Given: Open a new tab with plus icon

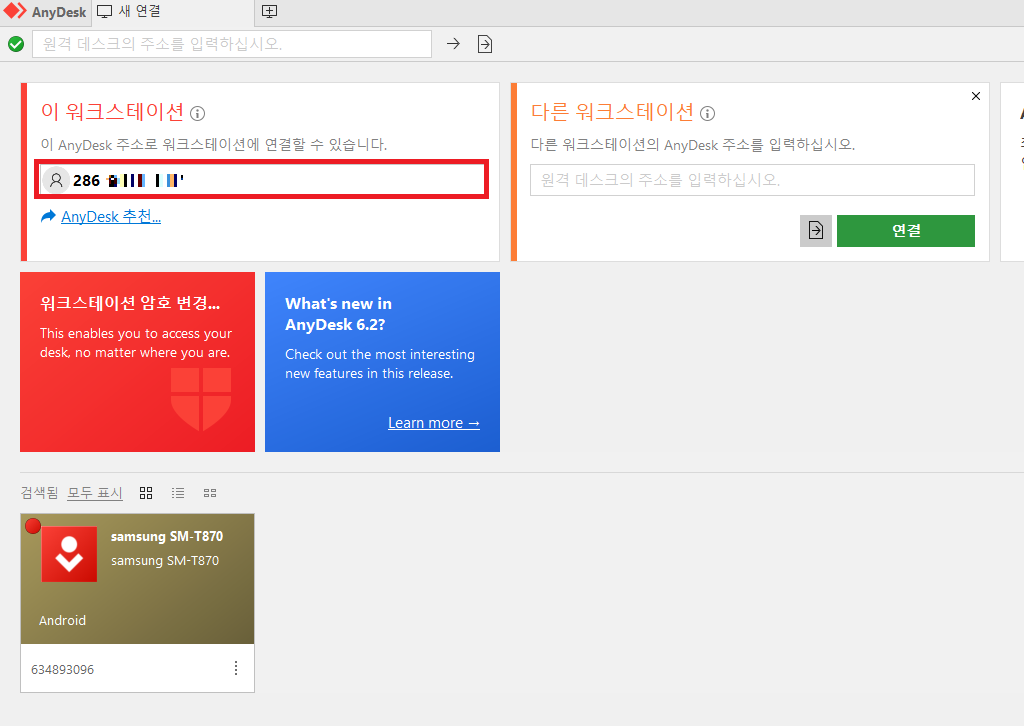Looking at the screenshot, I should (269, 11).
